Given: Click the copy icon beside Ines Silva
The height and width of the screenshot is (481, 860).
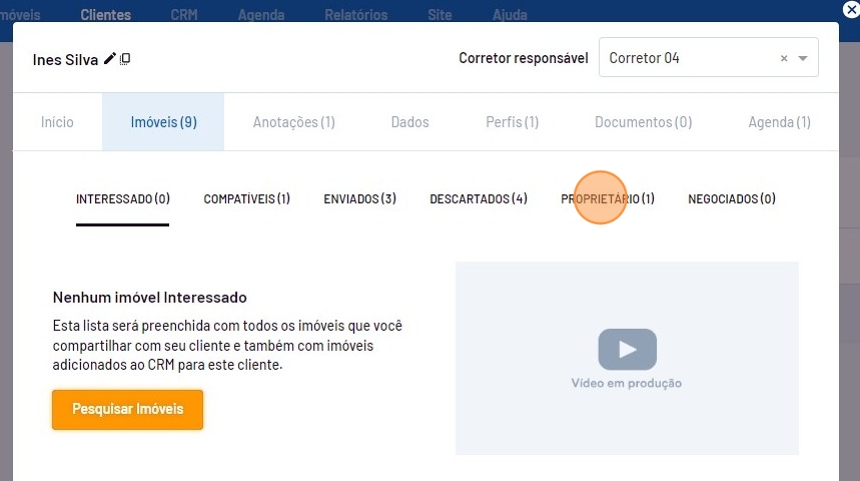Looking at the screenshot, I should pyautogui.click(x=125, y=59).
